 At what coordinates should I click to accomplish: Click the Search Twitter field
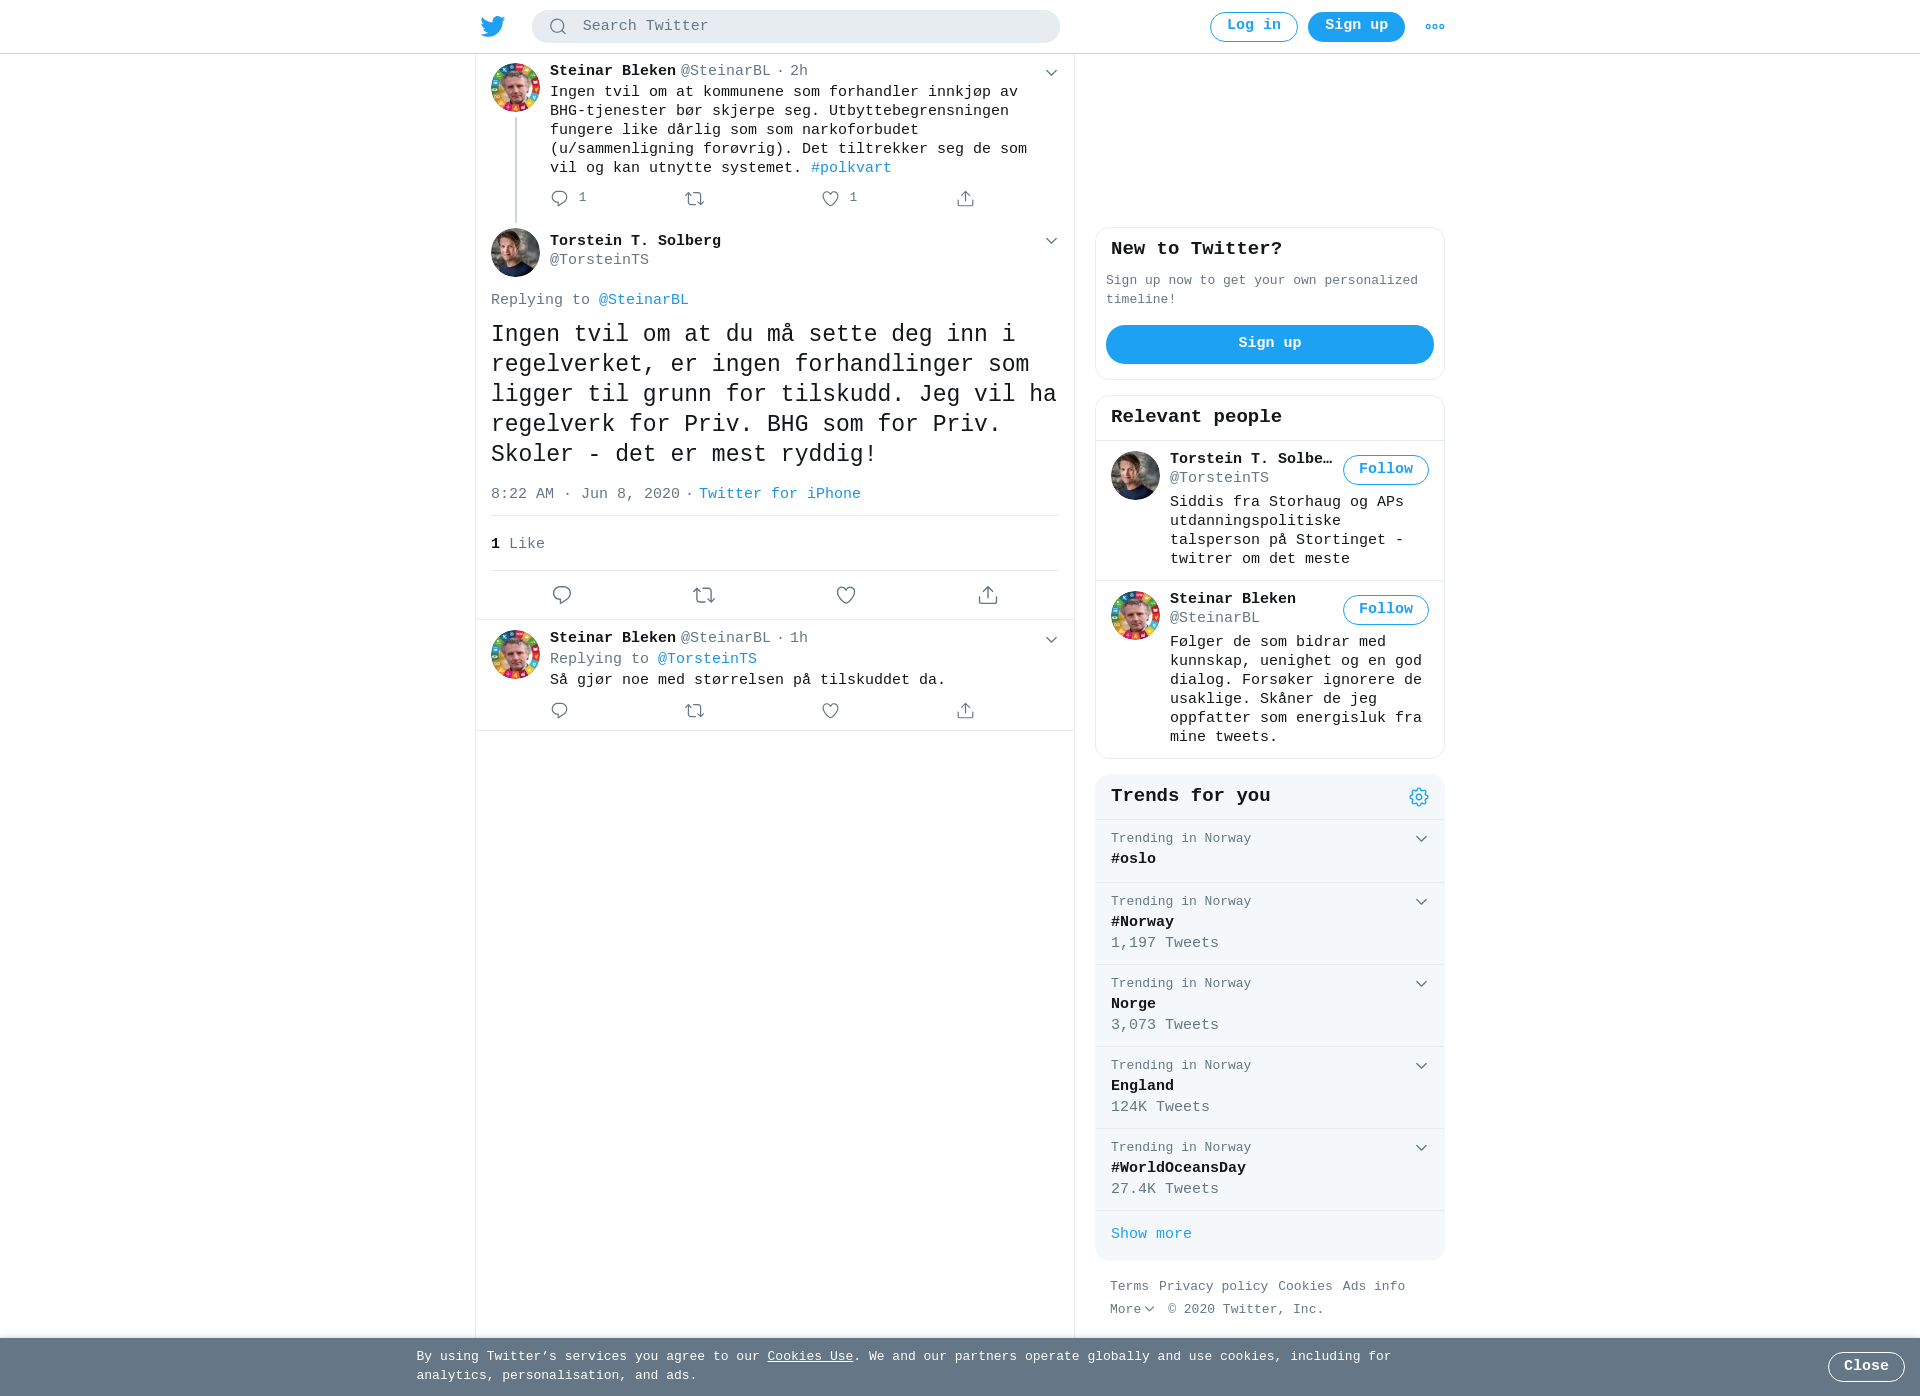pos(796,27)
